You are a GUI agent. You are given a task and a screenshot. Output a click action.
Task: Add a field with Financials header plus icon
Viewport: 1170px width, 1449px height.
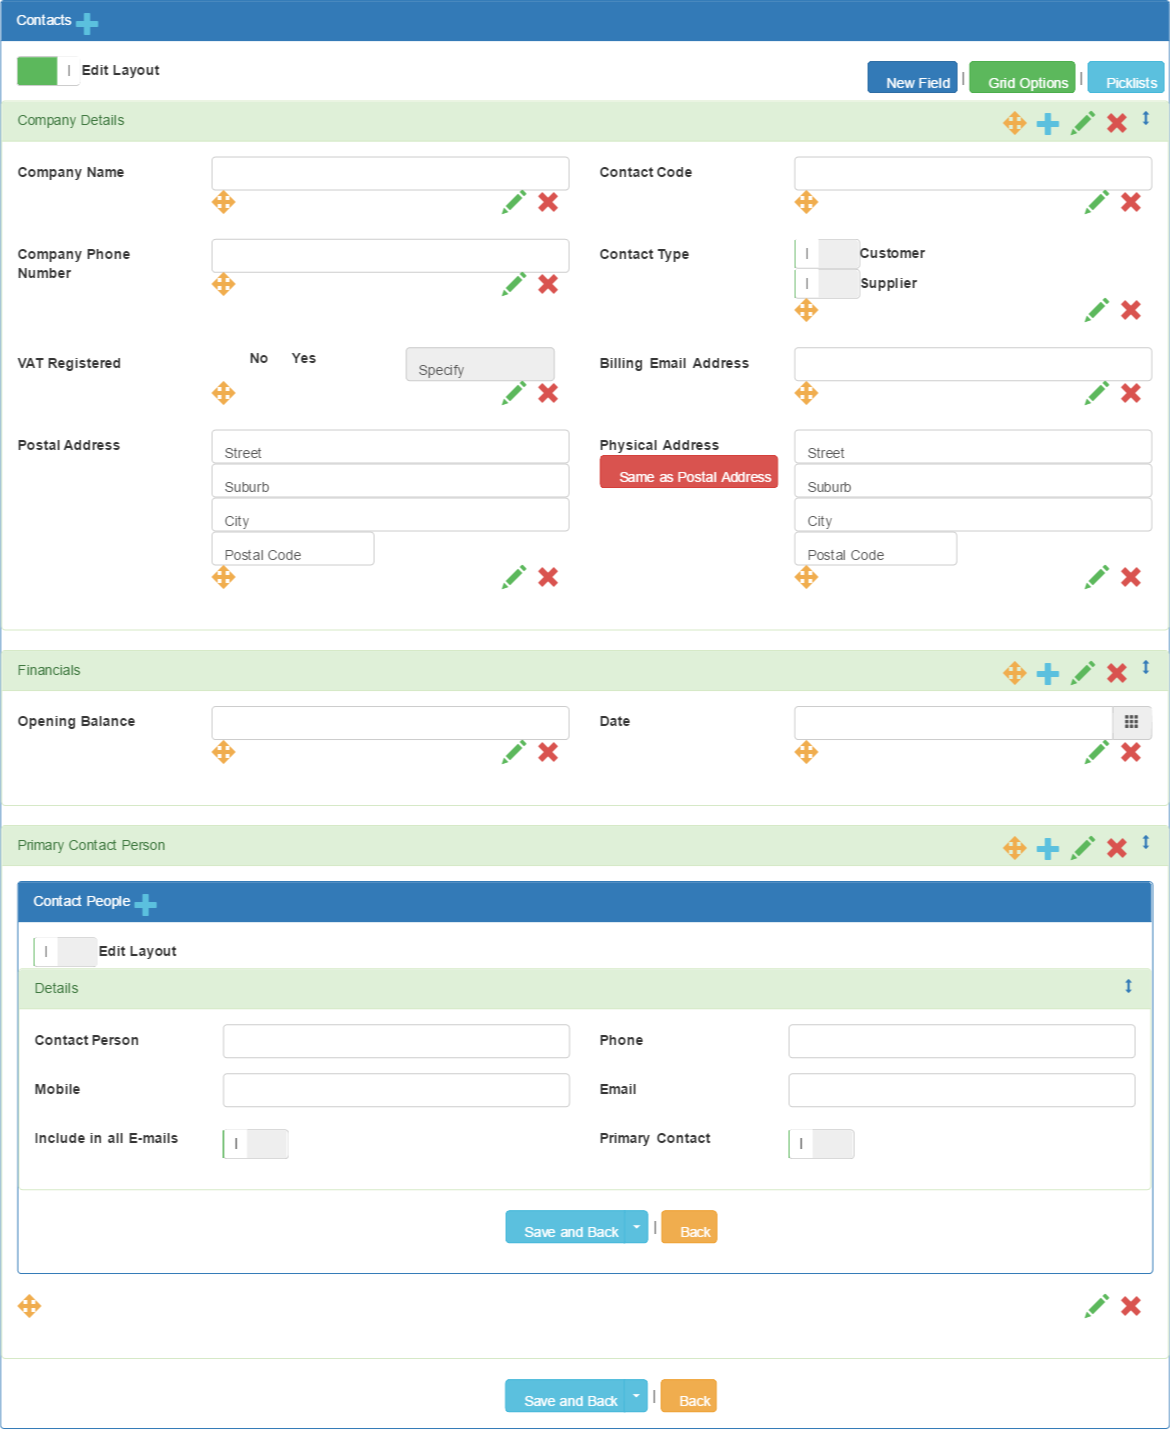(1047, 673)
